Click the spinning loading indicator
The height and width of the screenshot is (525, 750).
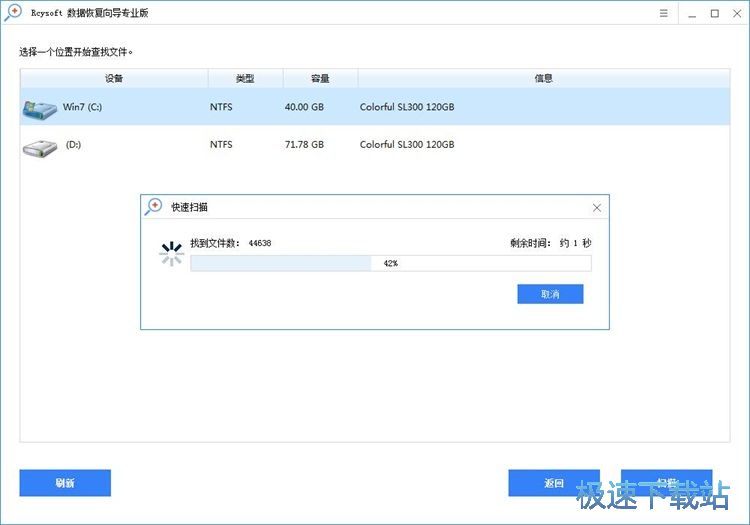click(x=171, y=253)
